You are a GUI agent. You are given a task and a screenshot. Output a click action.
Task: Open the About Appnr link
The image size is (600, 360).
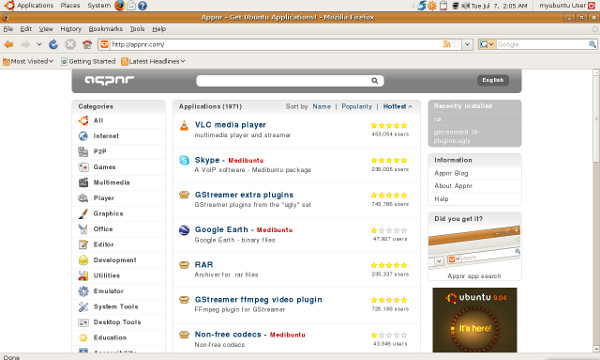click(x=453, y=186)
